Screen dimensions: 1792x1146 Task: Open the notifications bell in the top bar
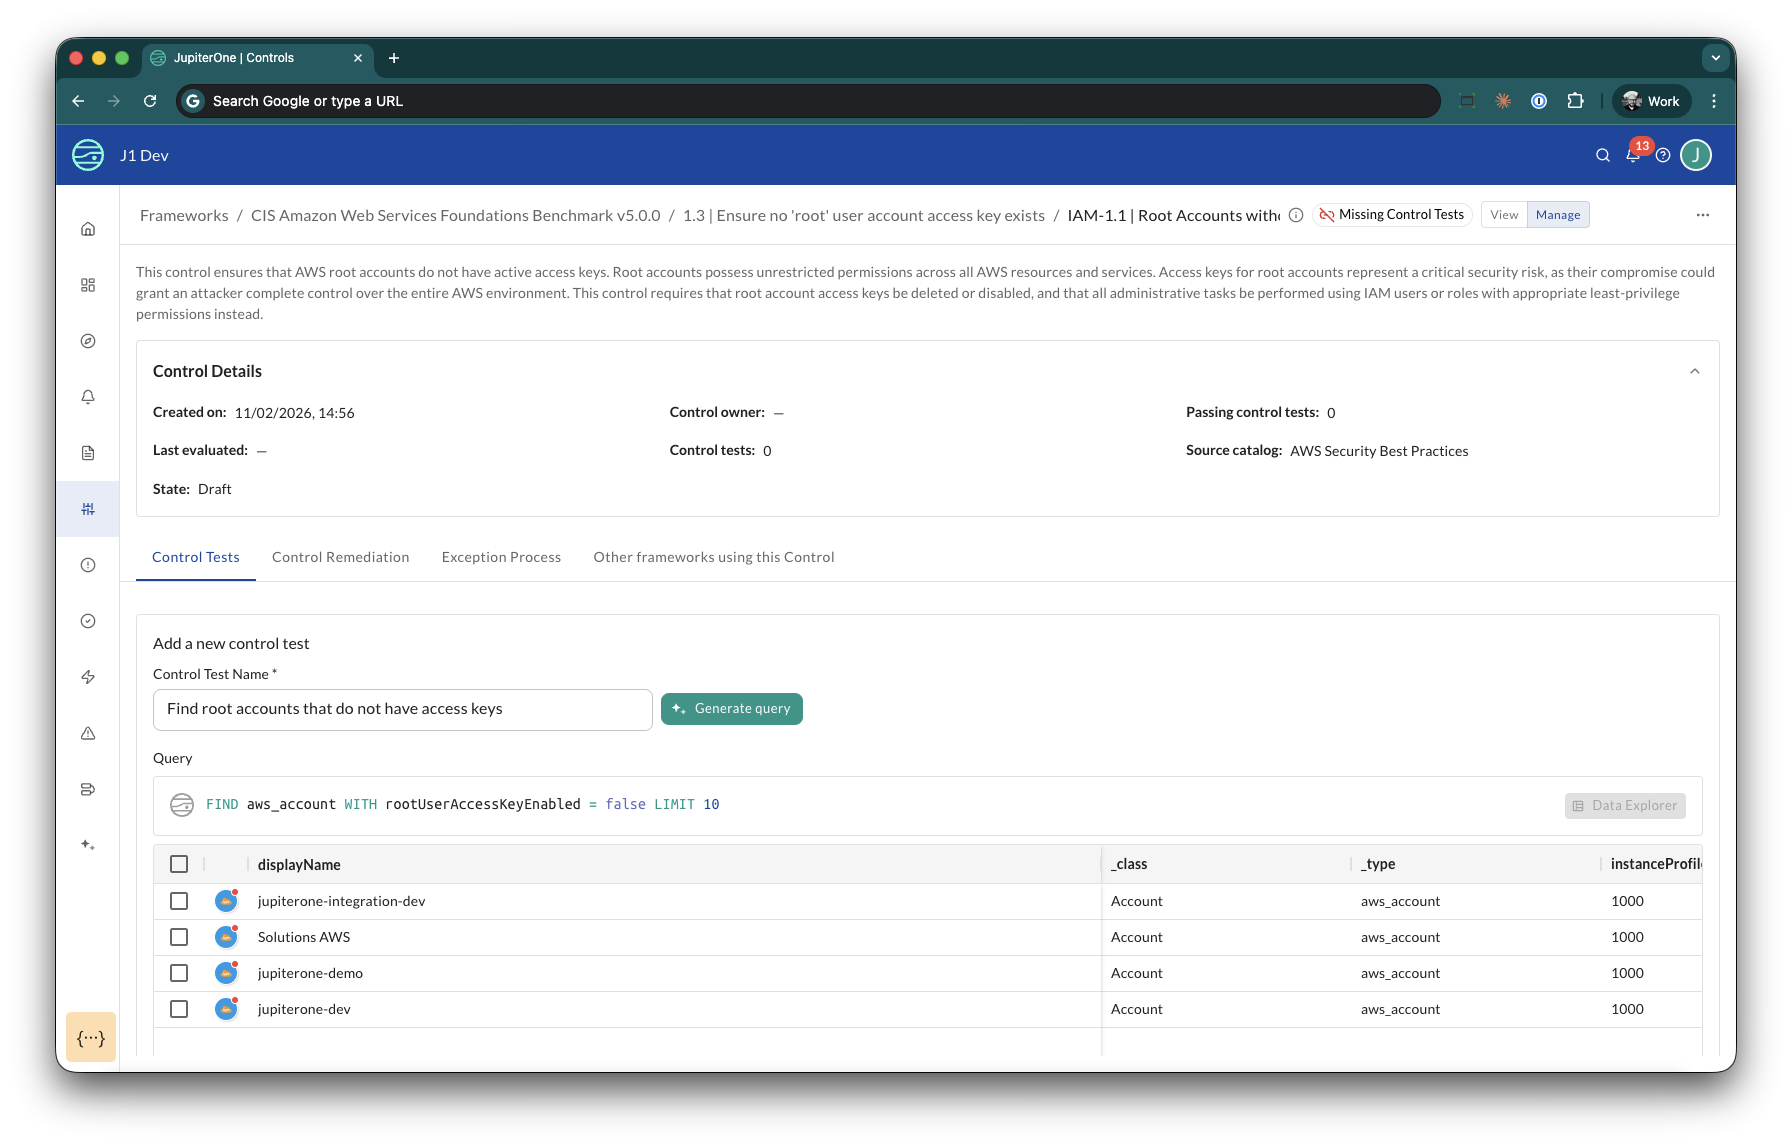coord(1633,155)
